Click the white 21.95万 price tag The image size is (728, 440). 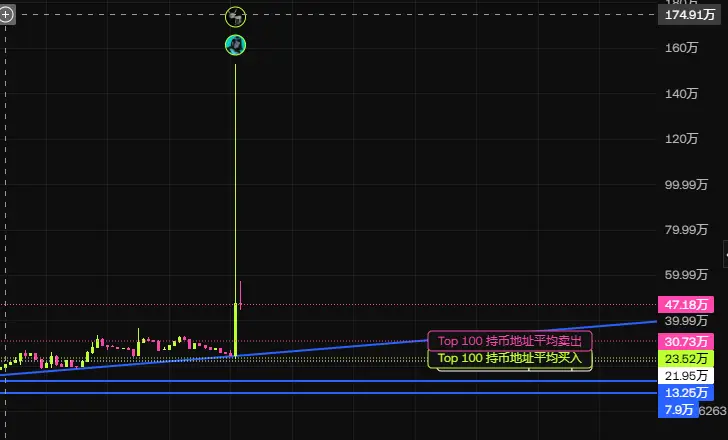tap(686, 375)
